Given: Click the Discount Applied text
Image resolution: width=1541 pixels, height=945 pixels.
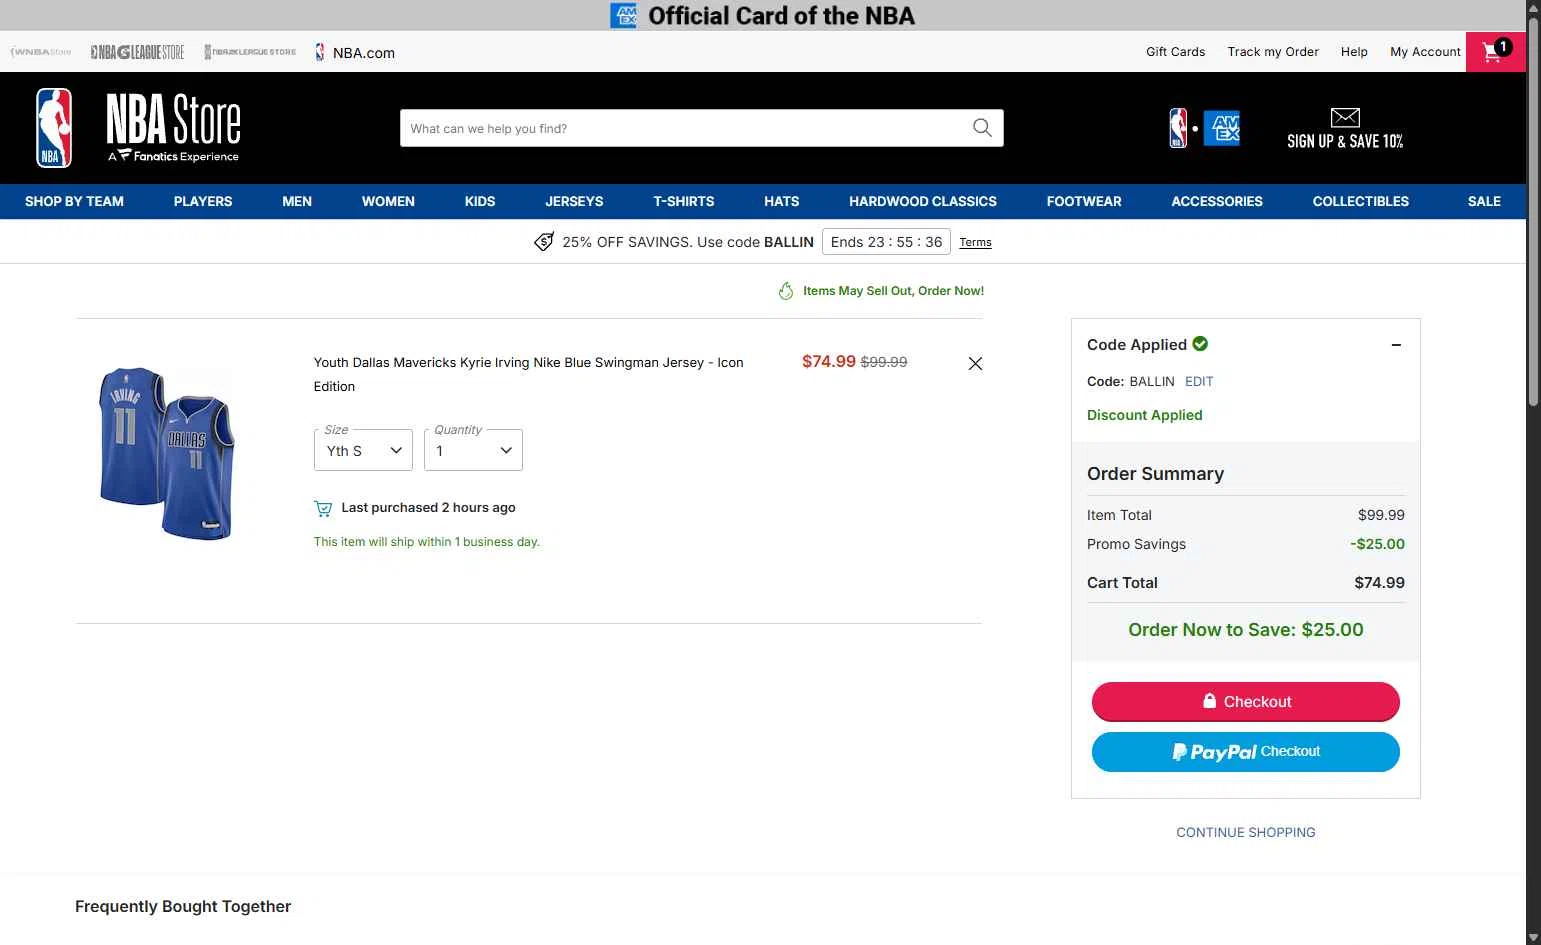Looking at the screenshot, I should click(1145, 415).
